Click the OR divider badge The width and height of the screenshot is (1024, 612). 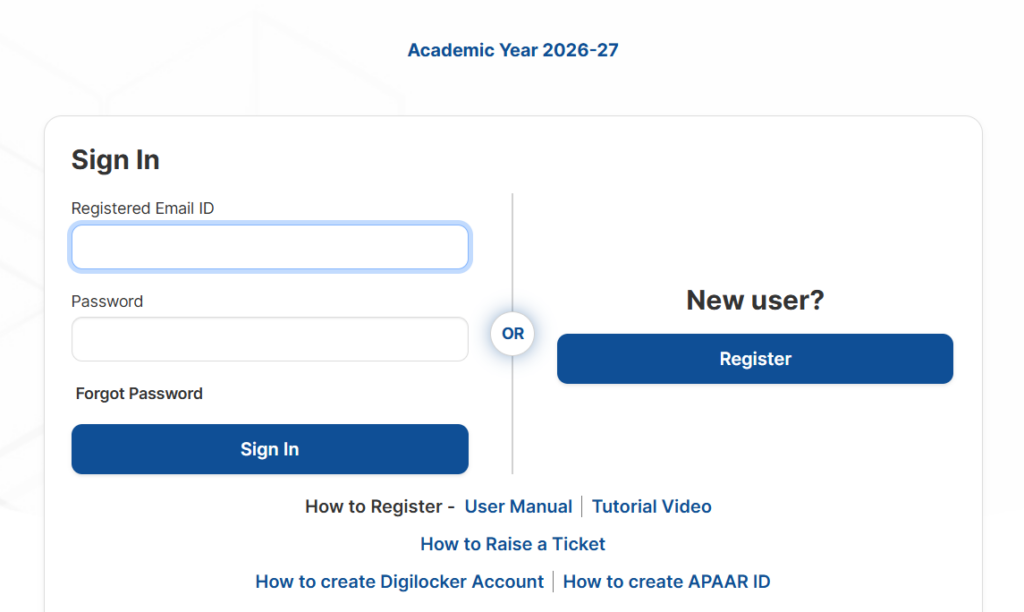512,334
